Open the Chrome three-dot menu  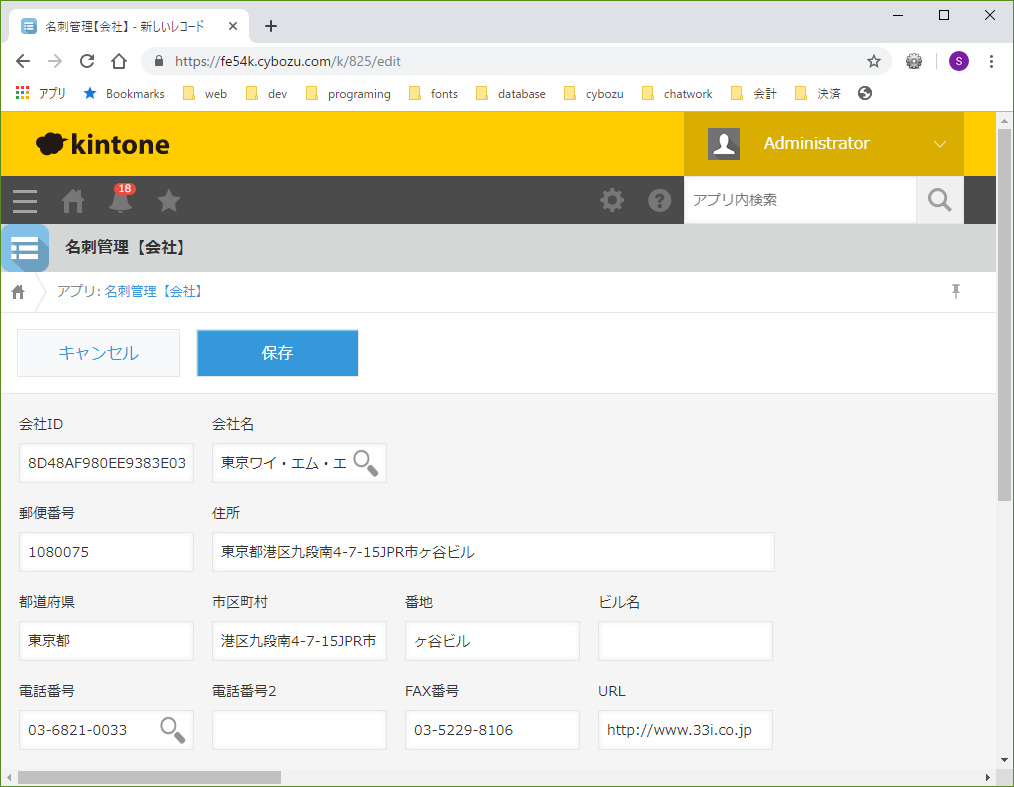point(991,61)
